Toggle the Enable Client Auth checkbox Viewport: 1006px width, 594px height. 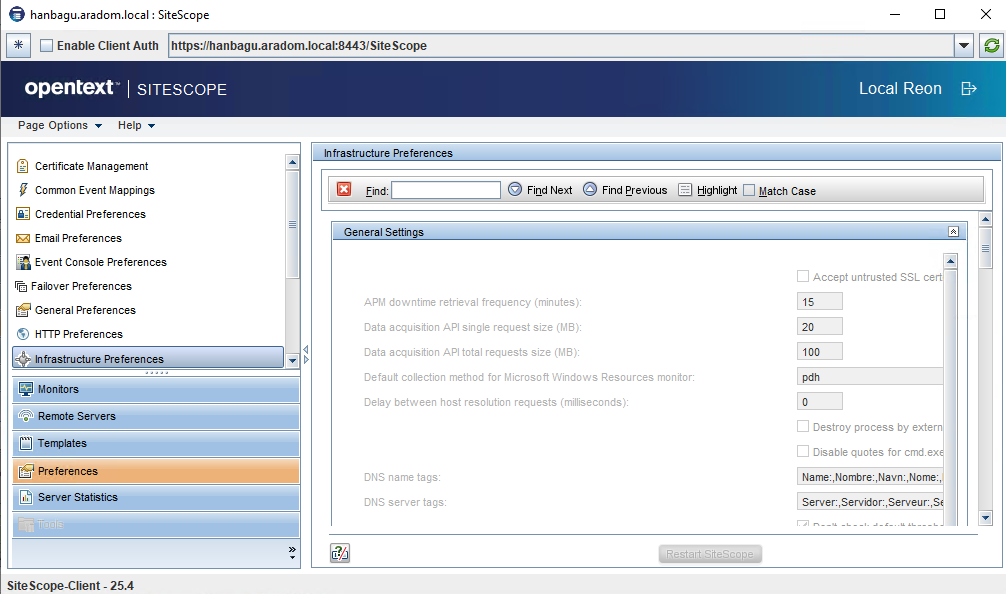(46, 46)
